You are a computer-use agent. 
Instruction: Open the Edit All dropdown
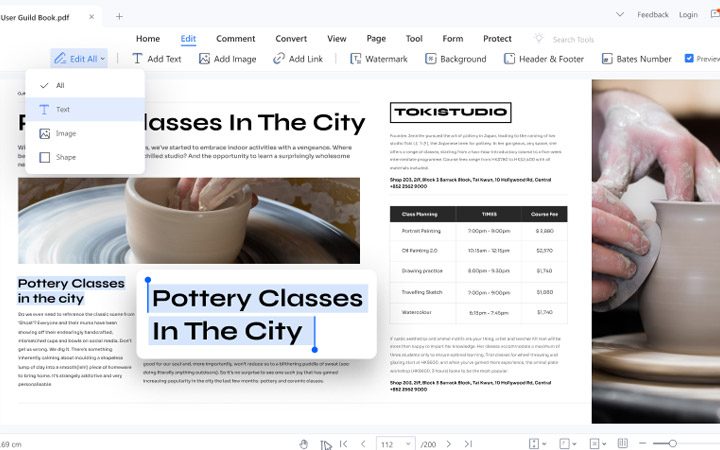pos(79,59)
